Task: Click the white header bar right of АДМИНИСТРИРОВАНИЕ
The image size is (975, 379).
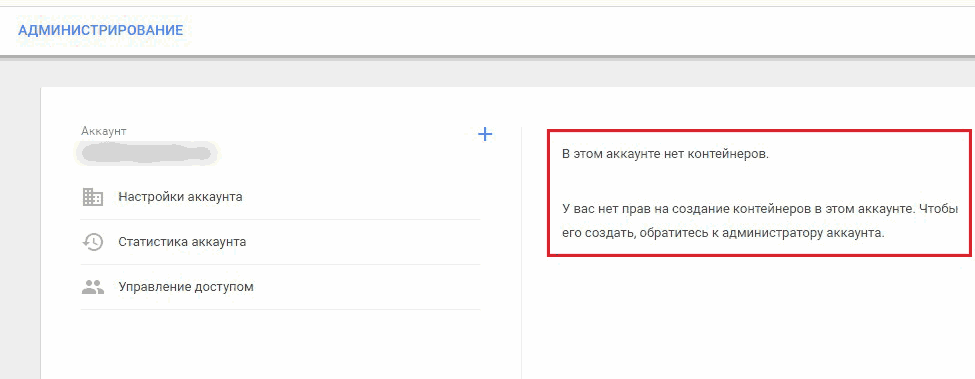Action: point(578,30)
